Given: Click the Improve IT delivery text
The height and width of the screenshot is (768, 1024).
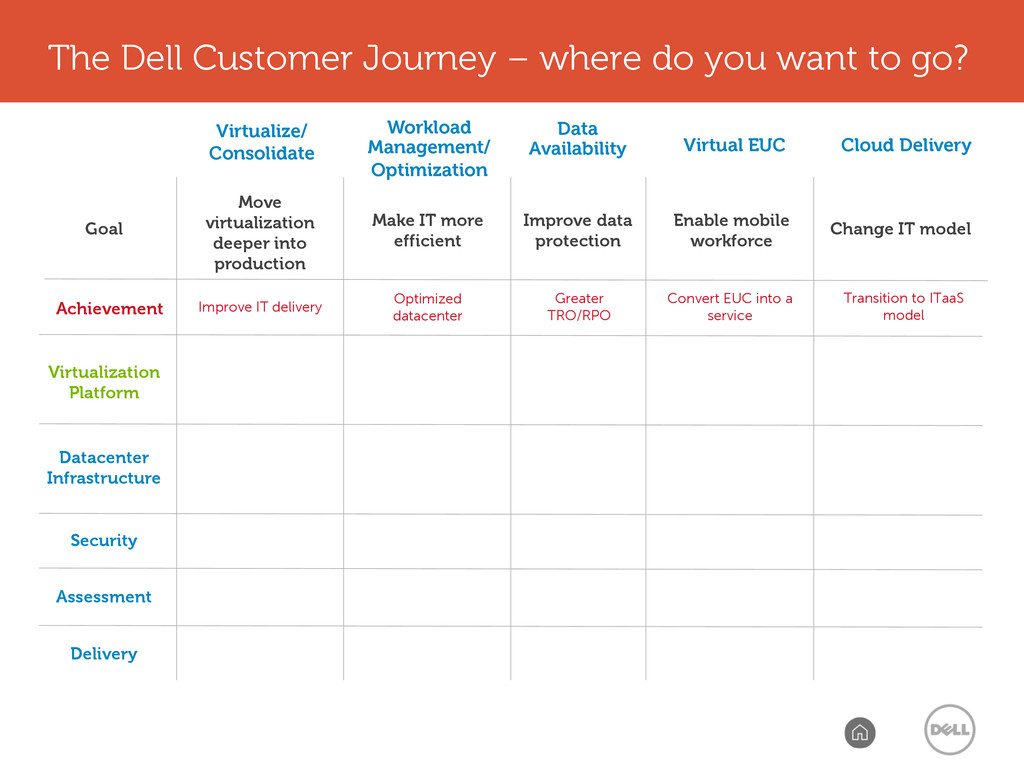Looking at the screenshot, I should pyautogui.click(x=260, y=307).
